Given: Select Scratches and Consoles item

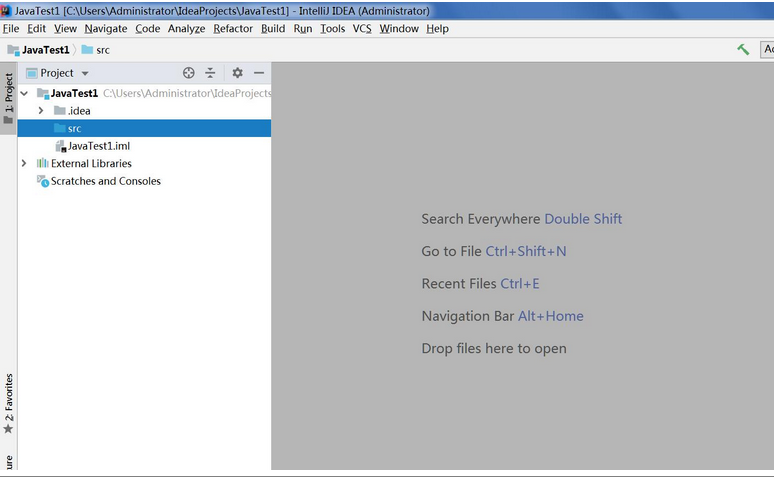Looking at the screenshot, I should pyautogui.click(x=144, y=181).
